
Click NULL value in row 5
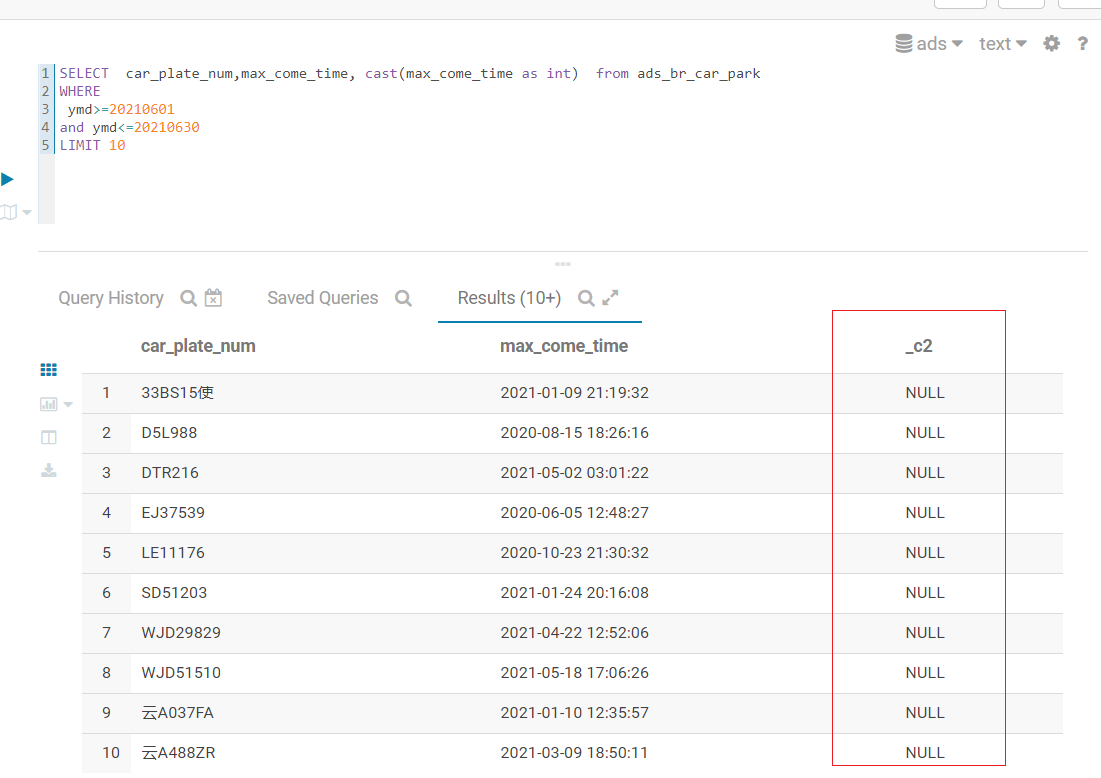click(925, 553)
